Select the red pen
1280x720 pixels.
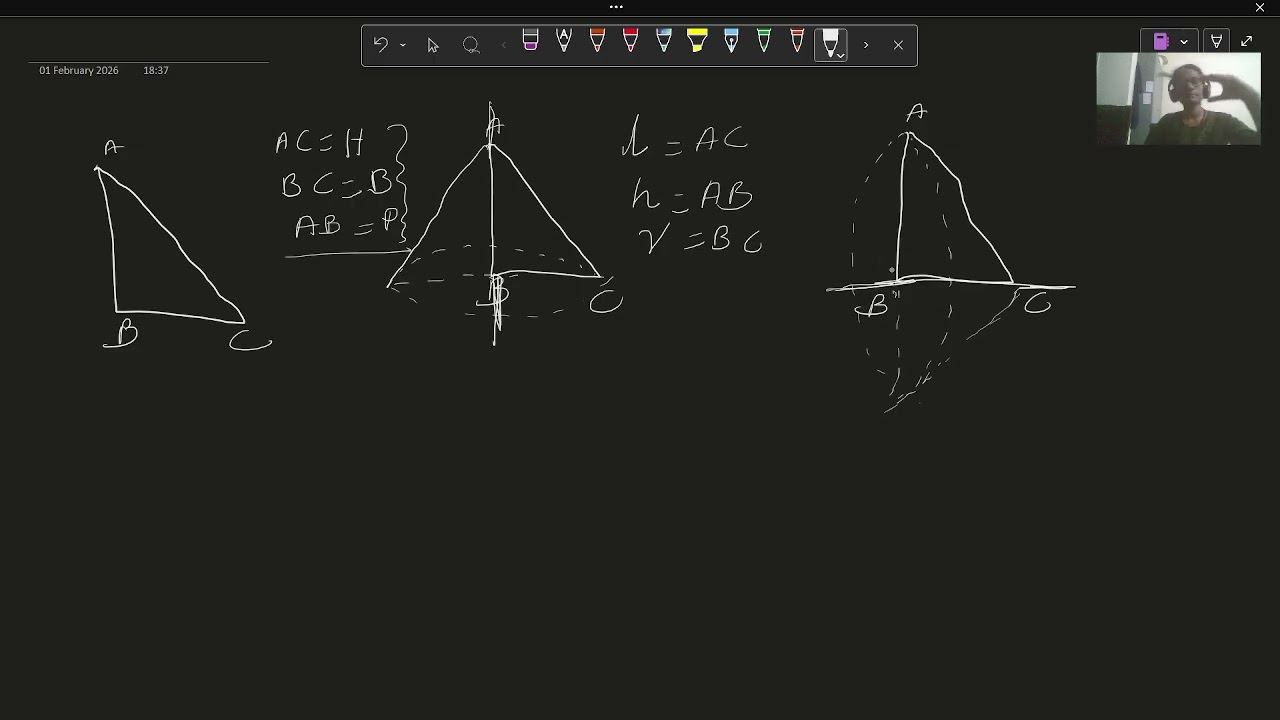click(x=630, y=42)
